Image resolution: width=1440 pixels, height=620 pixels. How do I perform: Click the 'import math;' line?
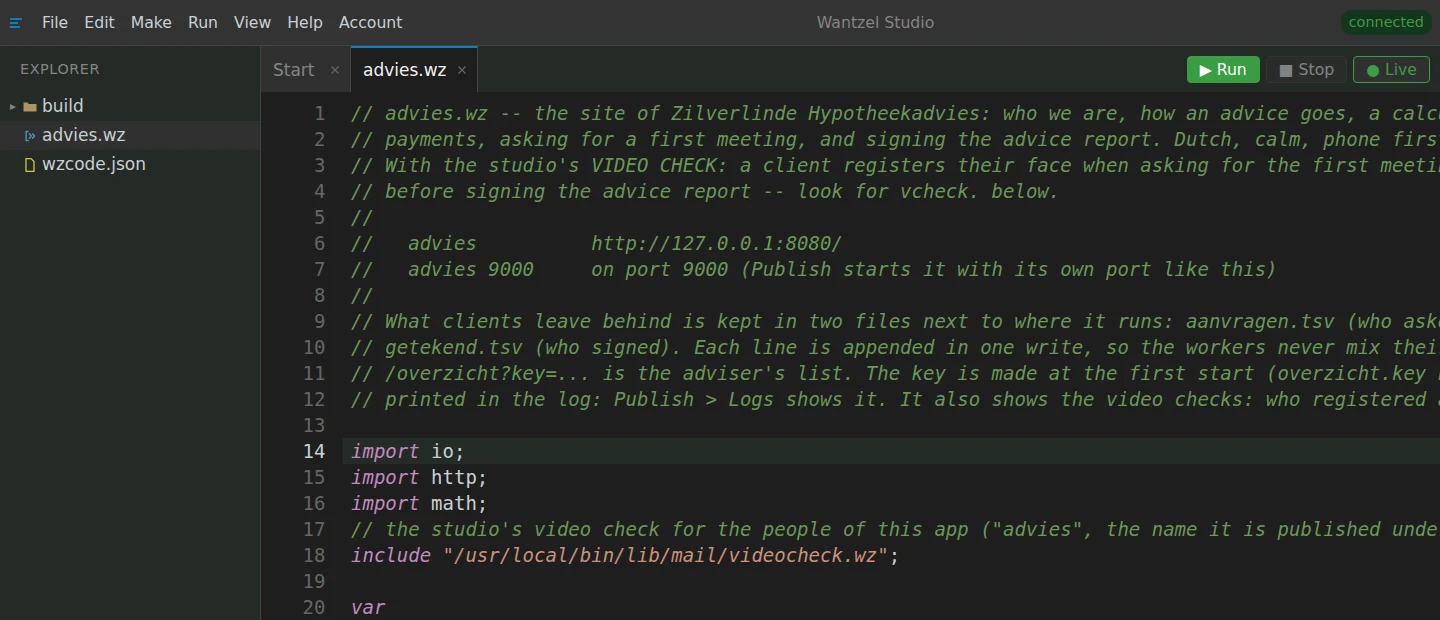(419, 503)
